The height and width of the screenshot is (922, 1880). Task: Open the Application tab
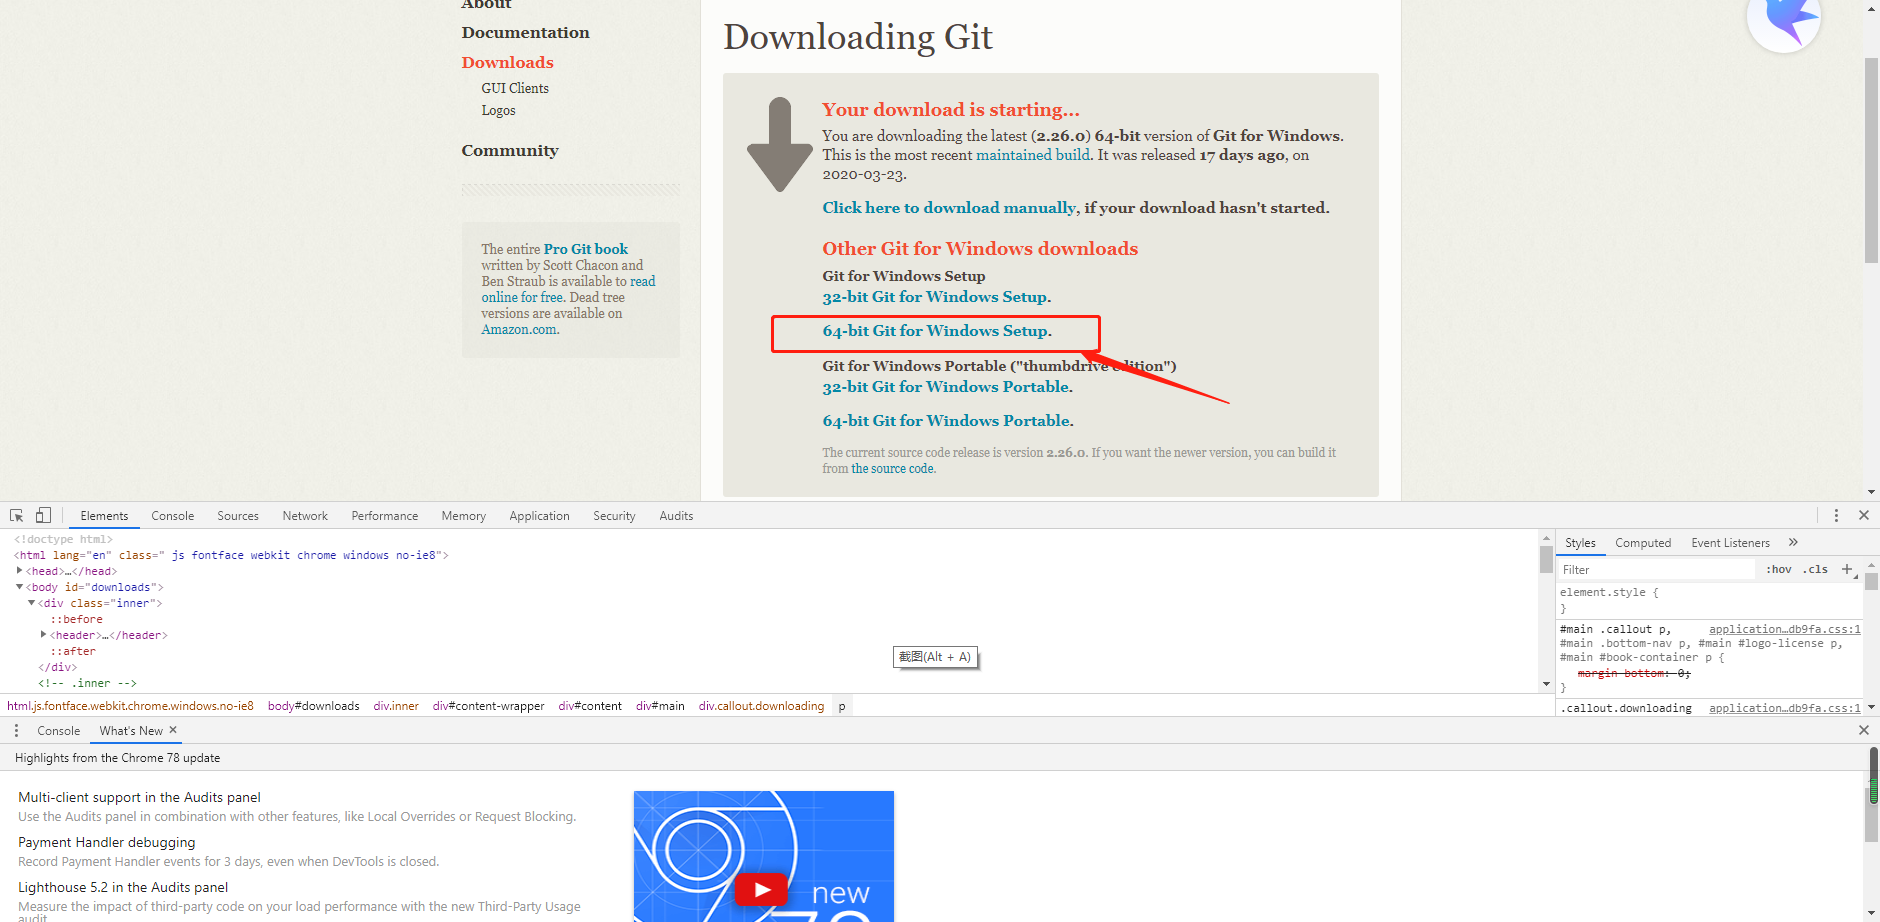539,516
